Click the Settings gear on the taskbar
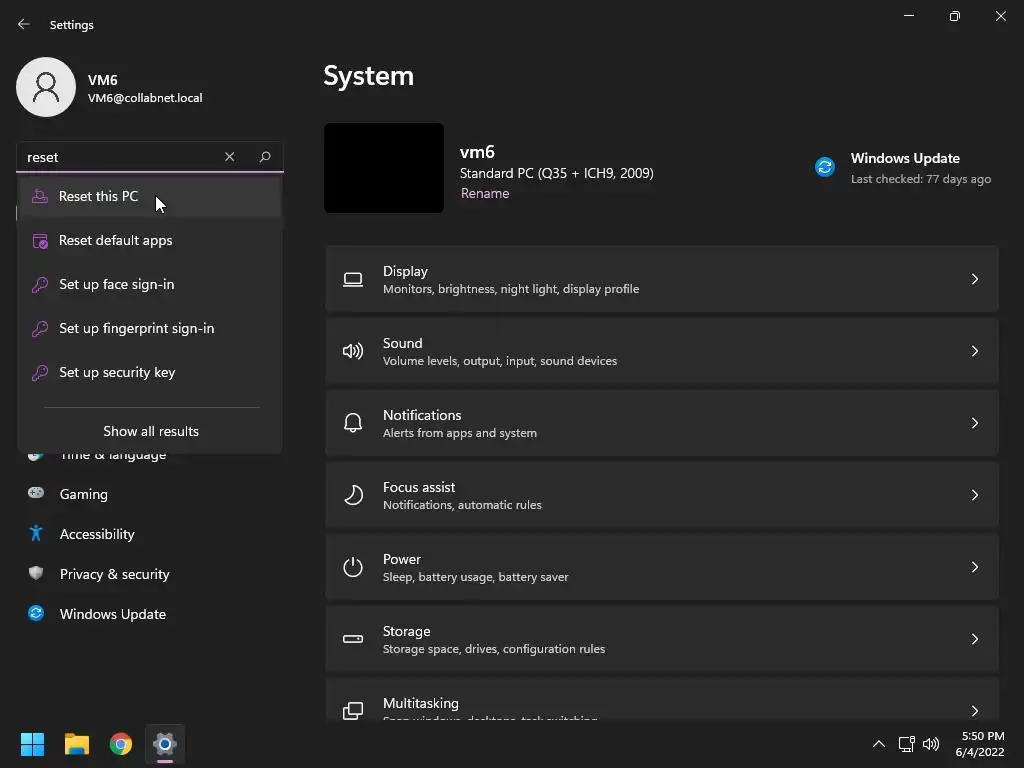This screenshot has width=1024, height=768. 165,744
